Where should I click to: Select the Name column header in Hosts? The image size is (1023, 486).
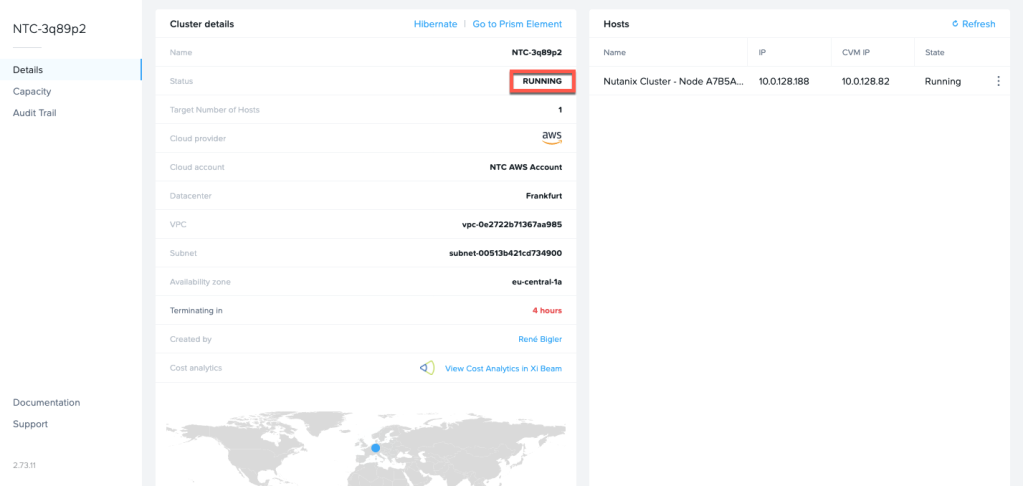[x=615, y=52]
